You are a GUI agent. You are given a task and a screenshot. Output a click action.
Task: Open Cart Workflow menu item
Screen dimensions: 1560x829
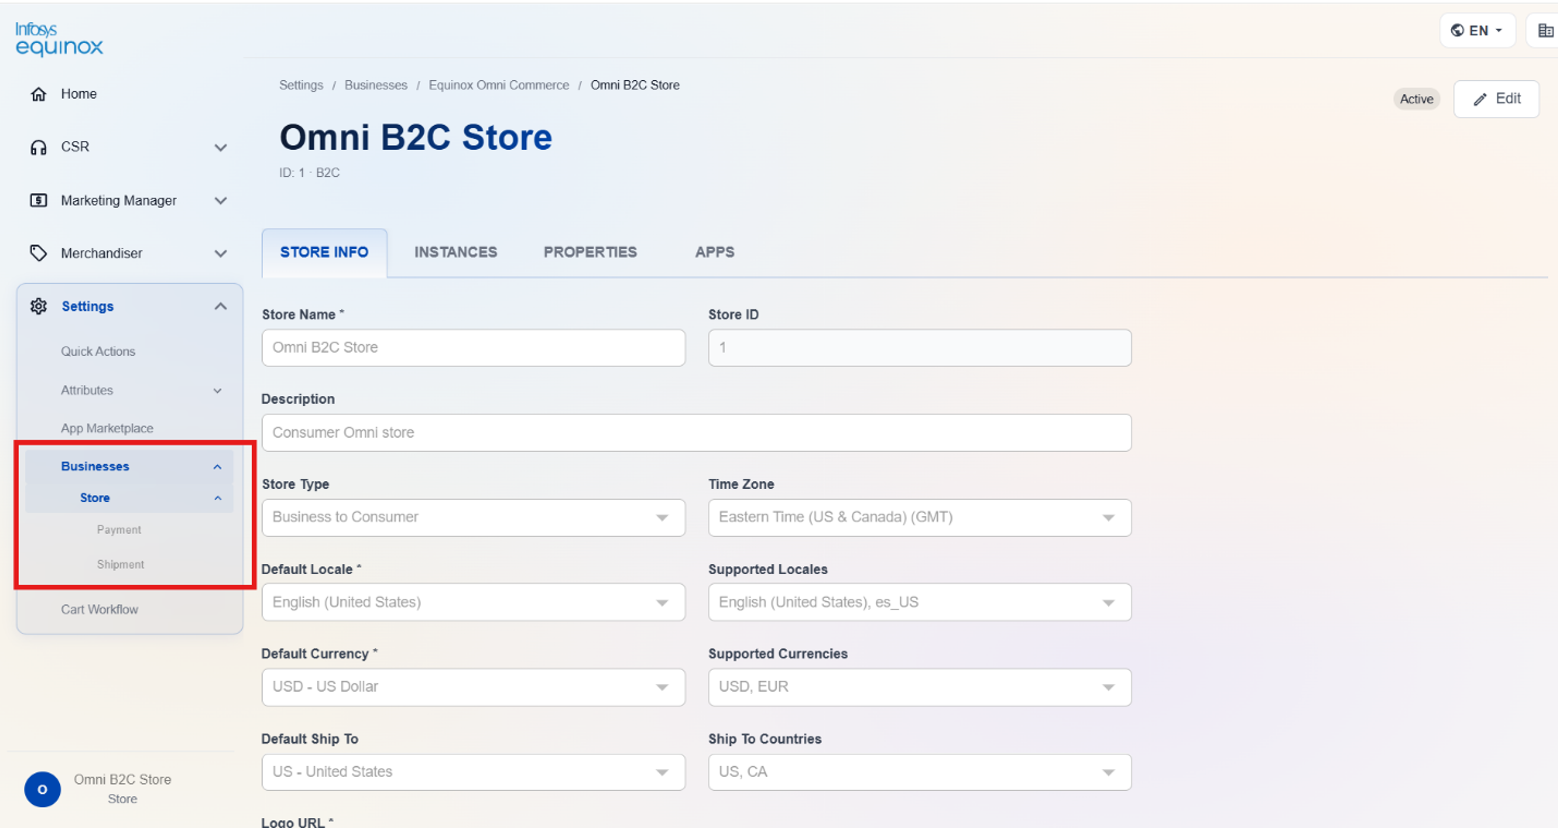[x=99, y=610]
